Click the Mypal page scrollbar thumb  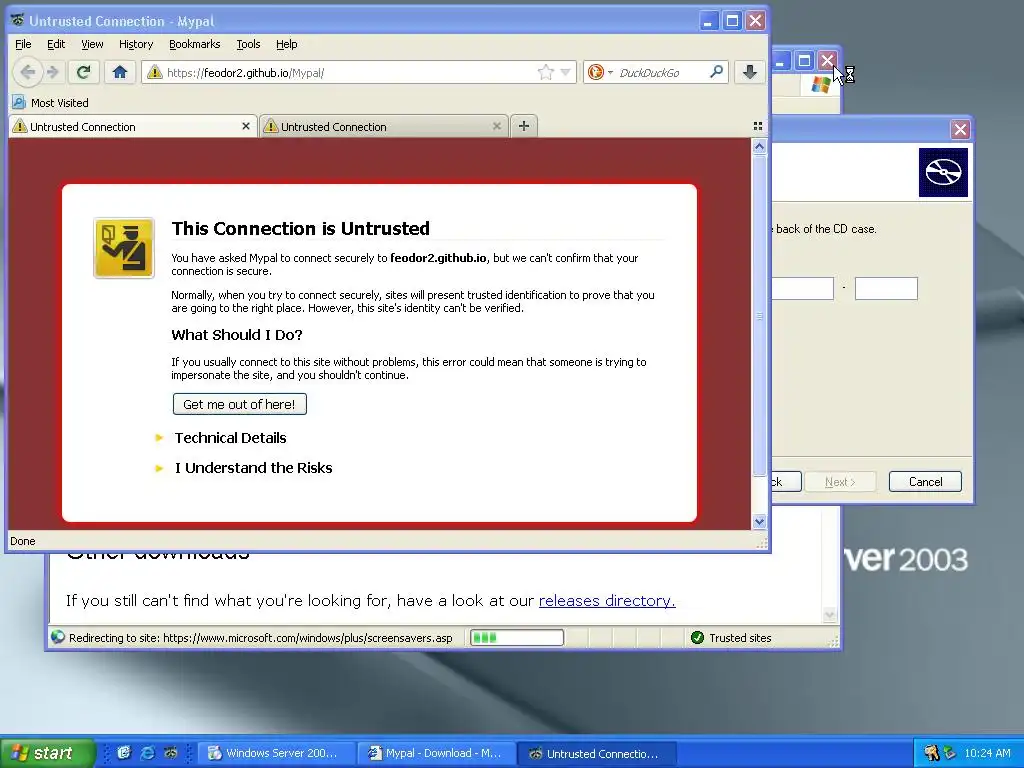(x=759, y=316)
